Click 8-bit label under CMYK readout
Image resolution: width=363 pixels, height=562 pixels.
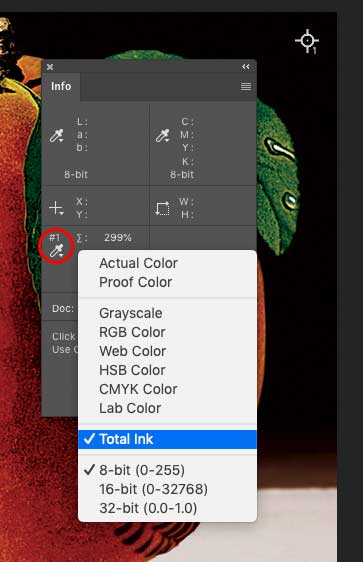pyautogui.click(x=182, y=175)
